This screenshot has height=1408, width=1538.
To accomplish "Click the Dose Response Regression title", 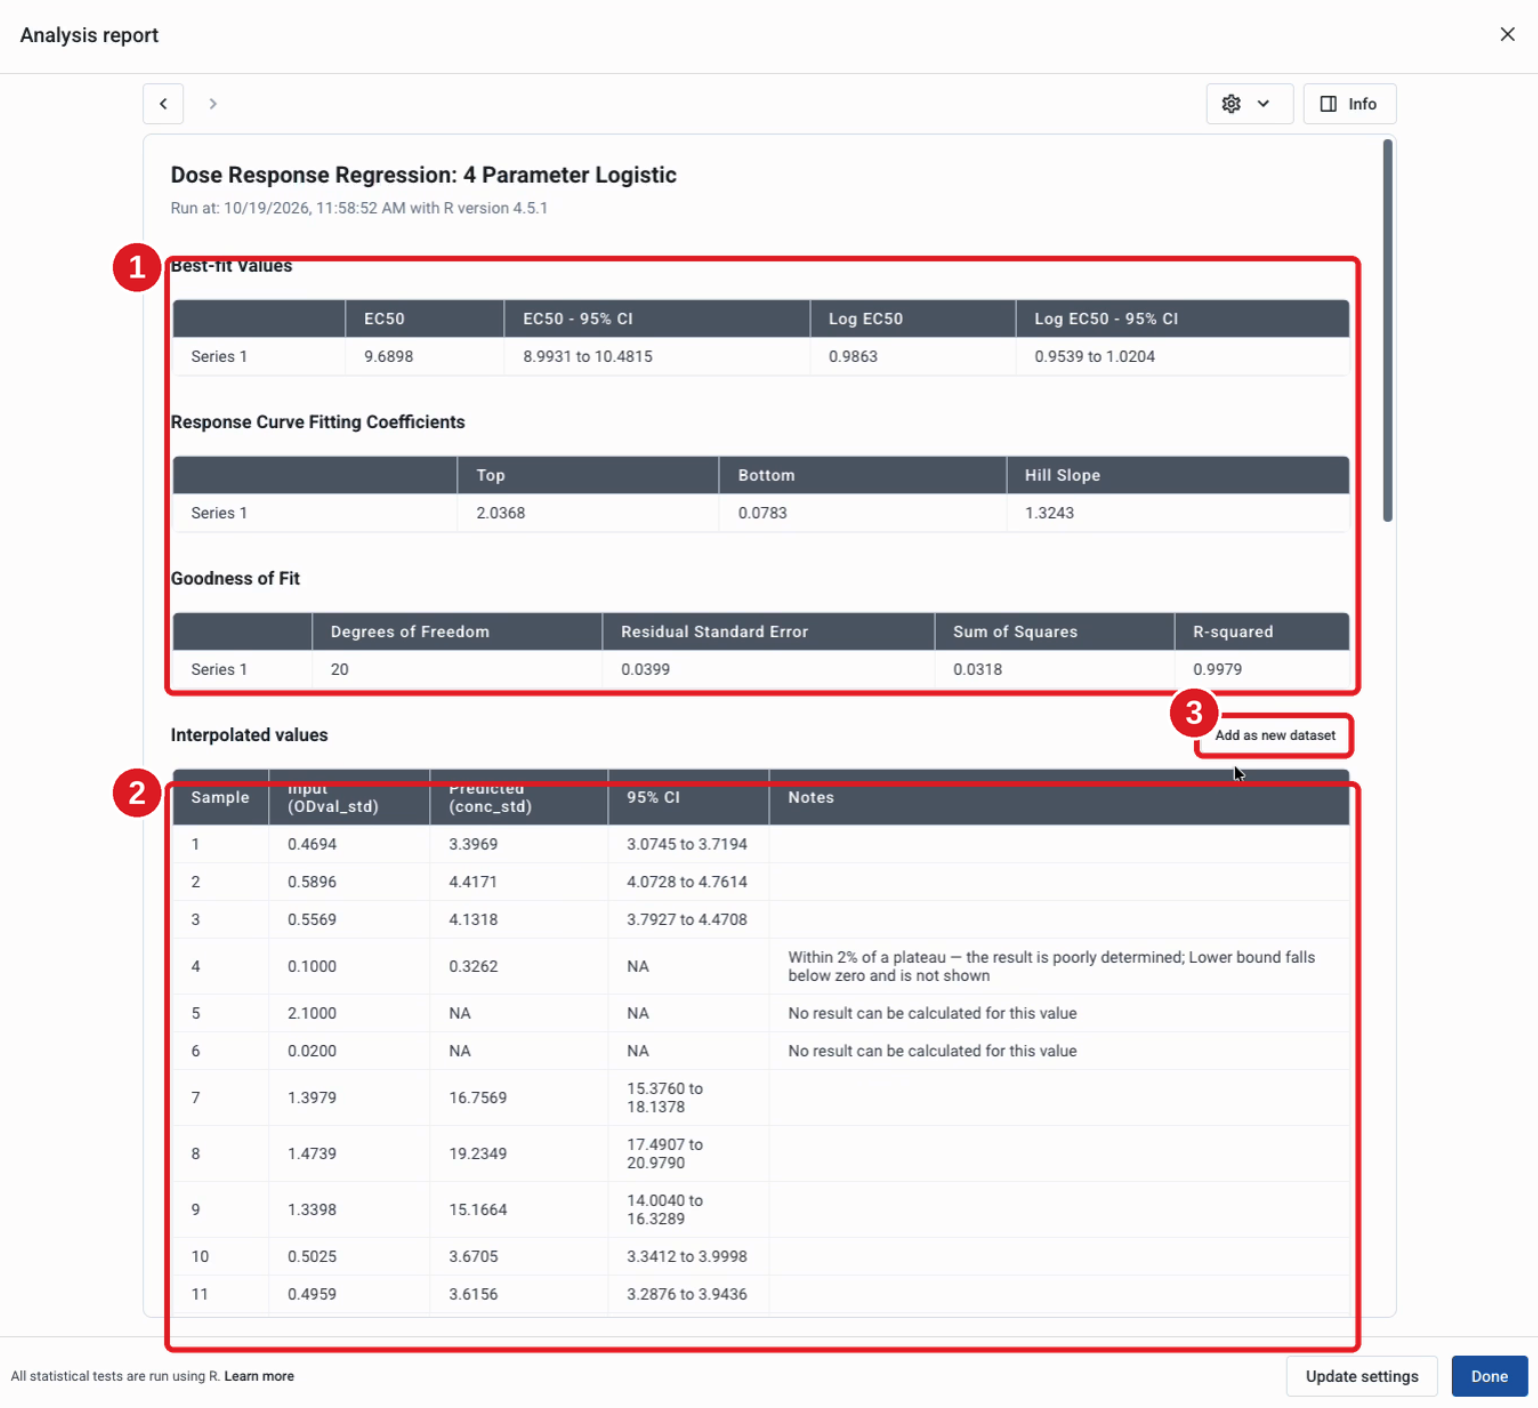I will tap(423, 175).
